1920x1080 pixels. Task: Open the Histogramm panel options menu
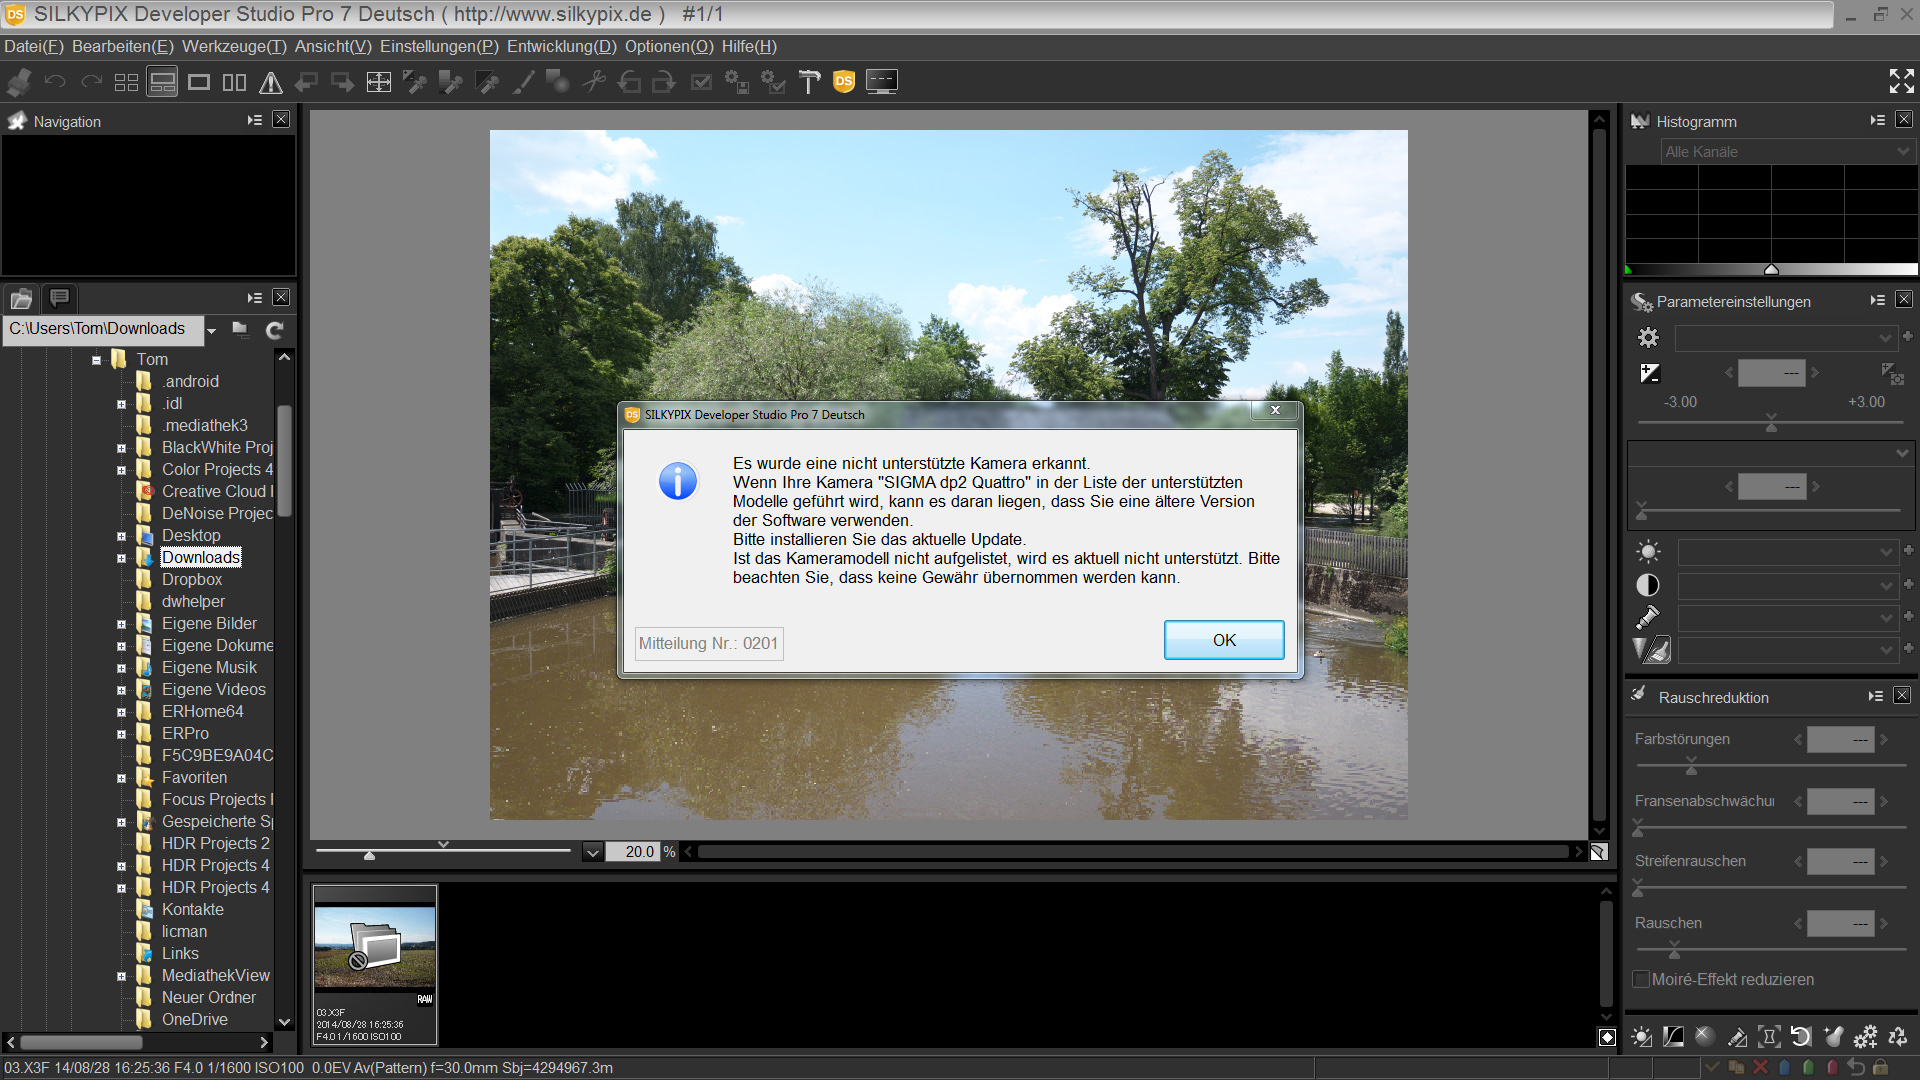click(1877, 120)
